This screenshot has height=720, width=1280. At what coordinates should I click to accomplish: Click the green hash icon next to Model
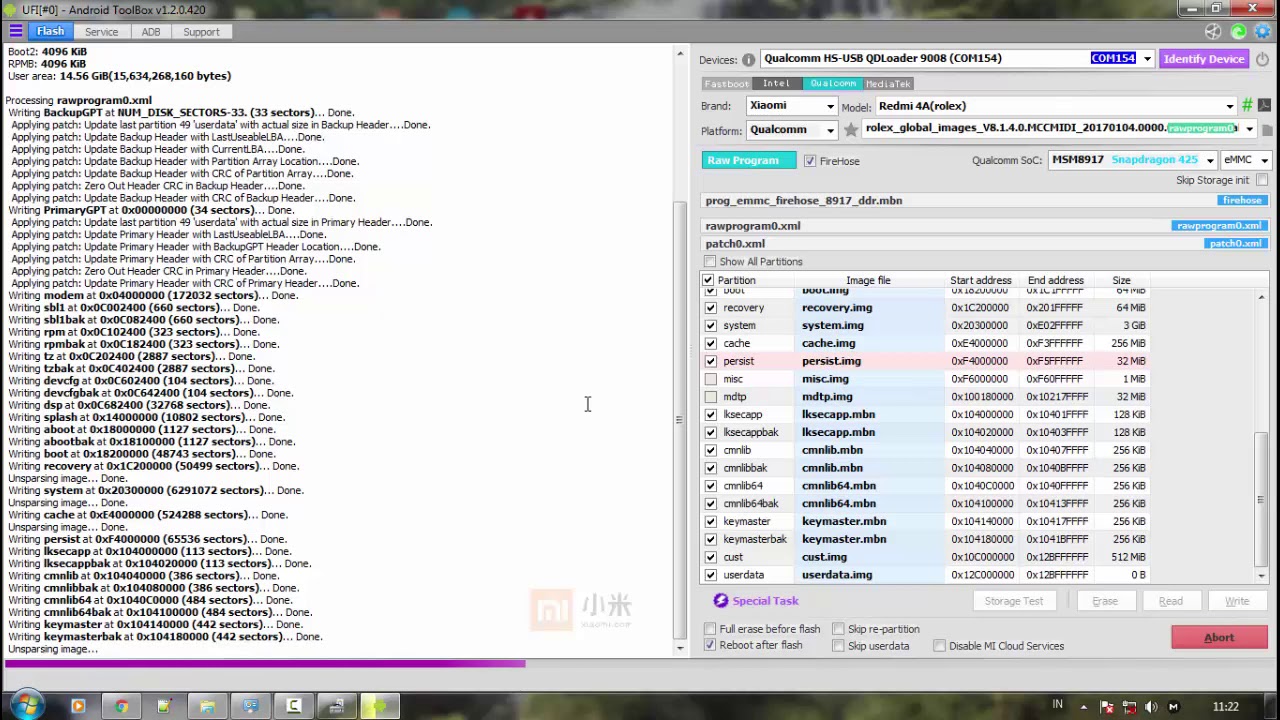pos(1247,105)
